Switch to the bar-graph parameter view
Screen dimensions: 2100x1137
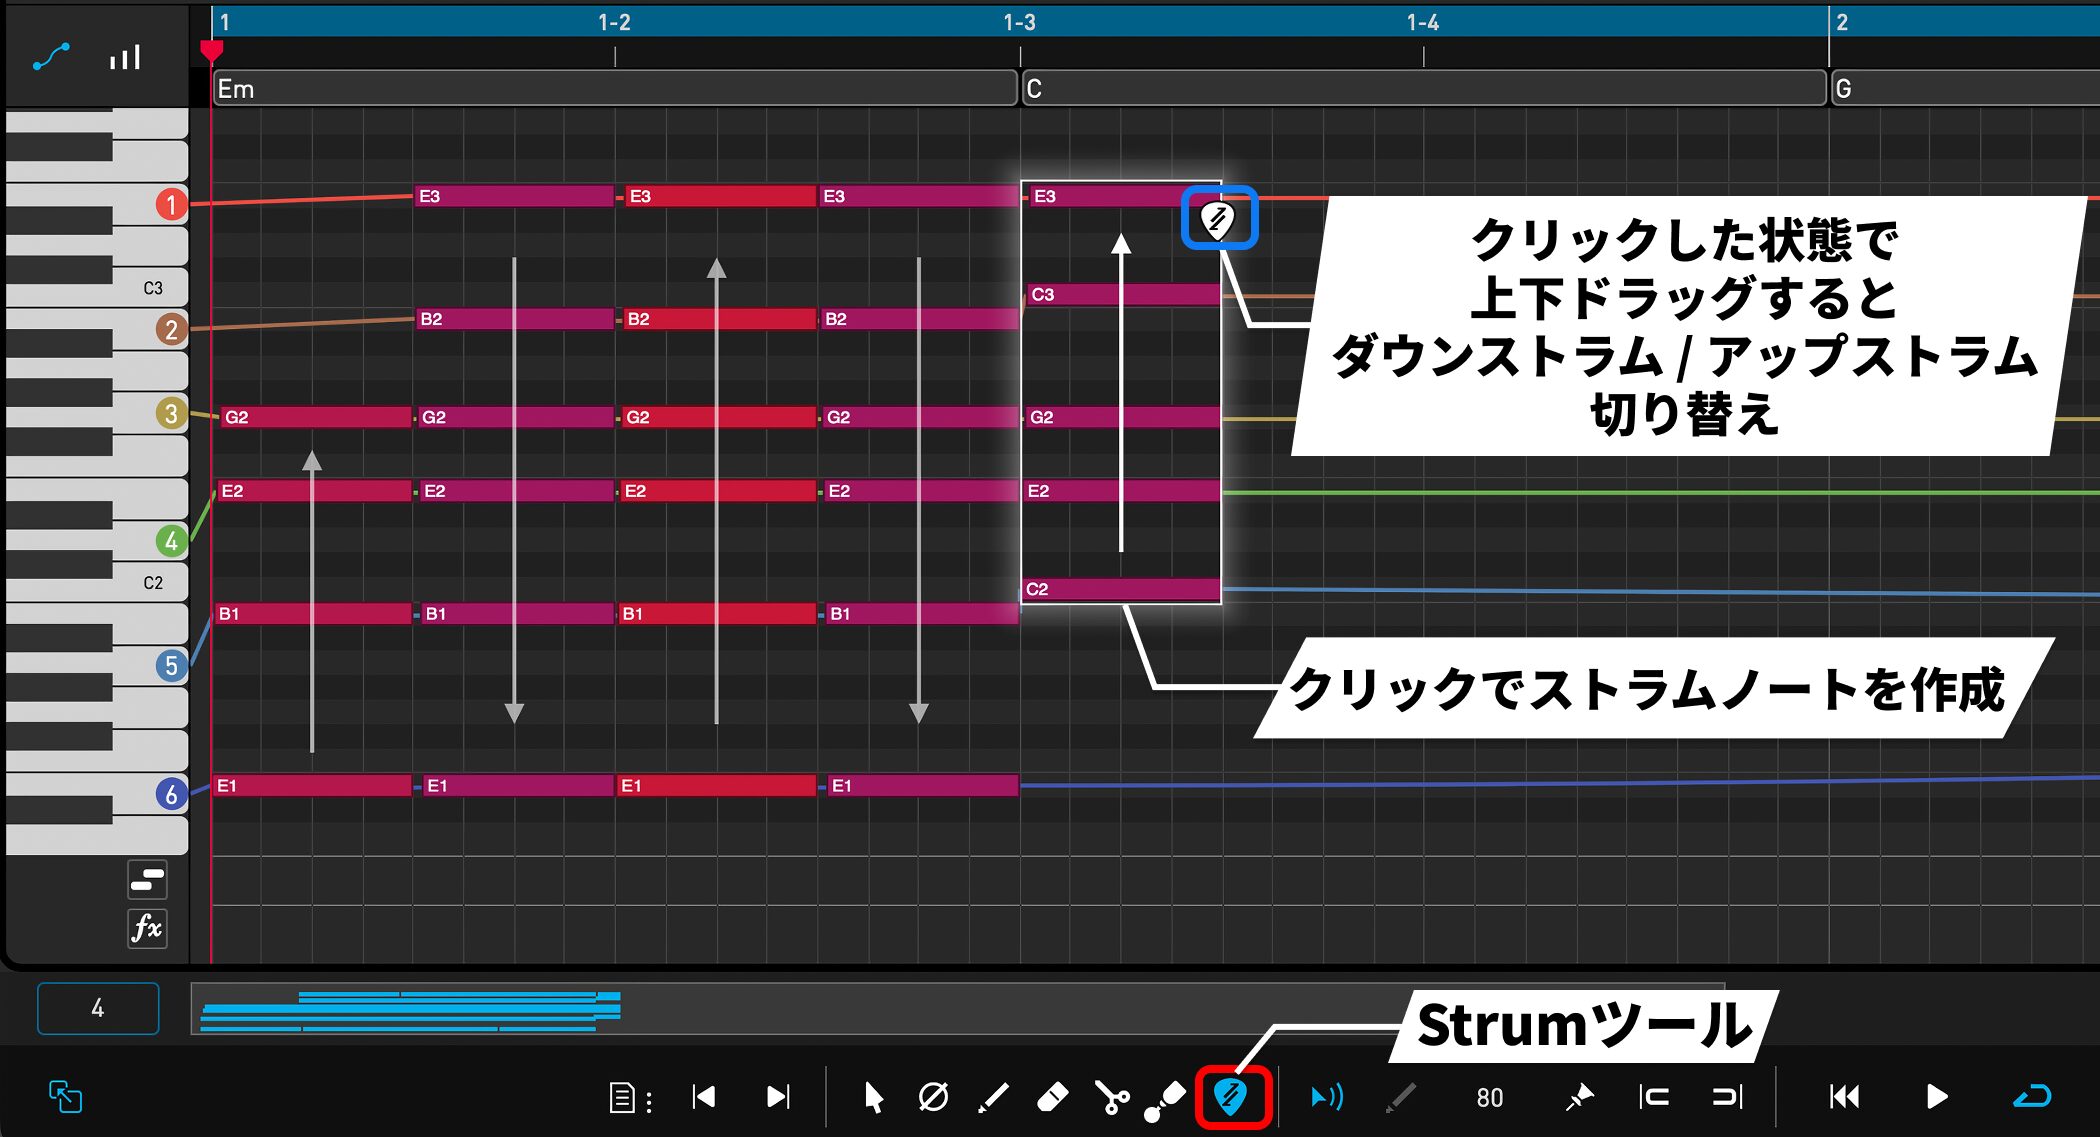(123, 57)
